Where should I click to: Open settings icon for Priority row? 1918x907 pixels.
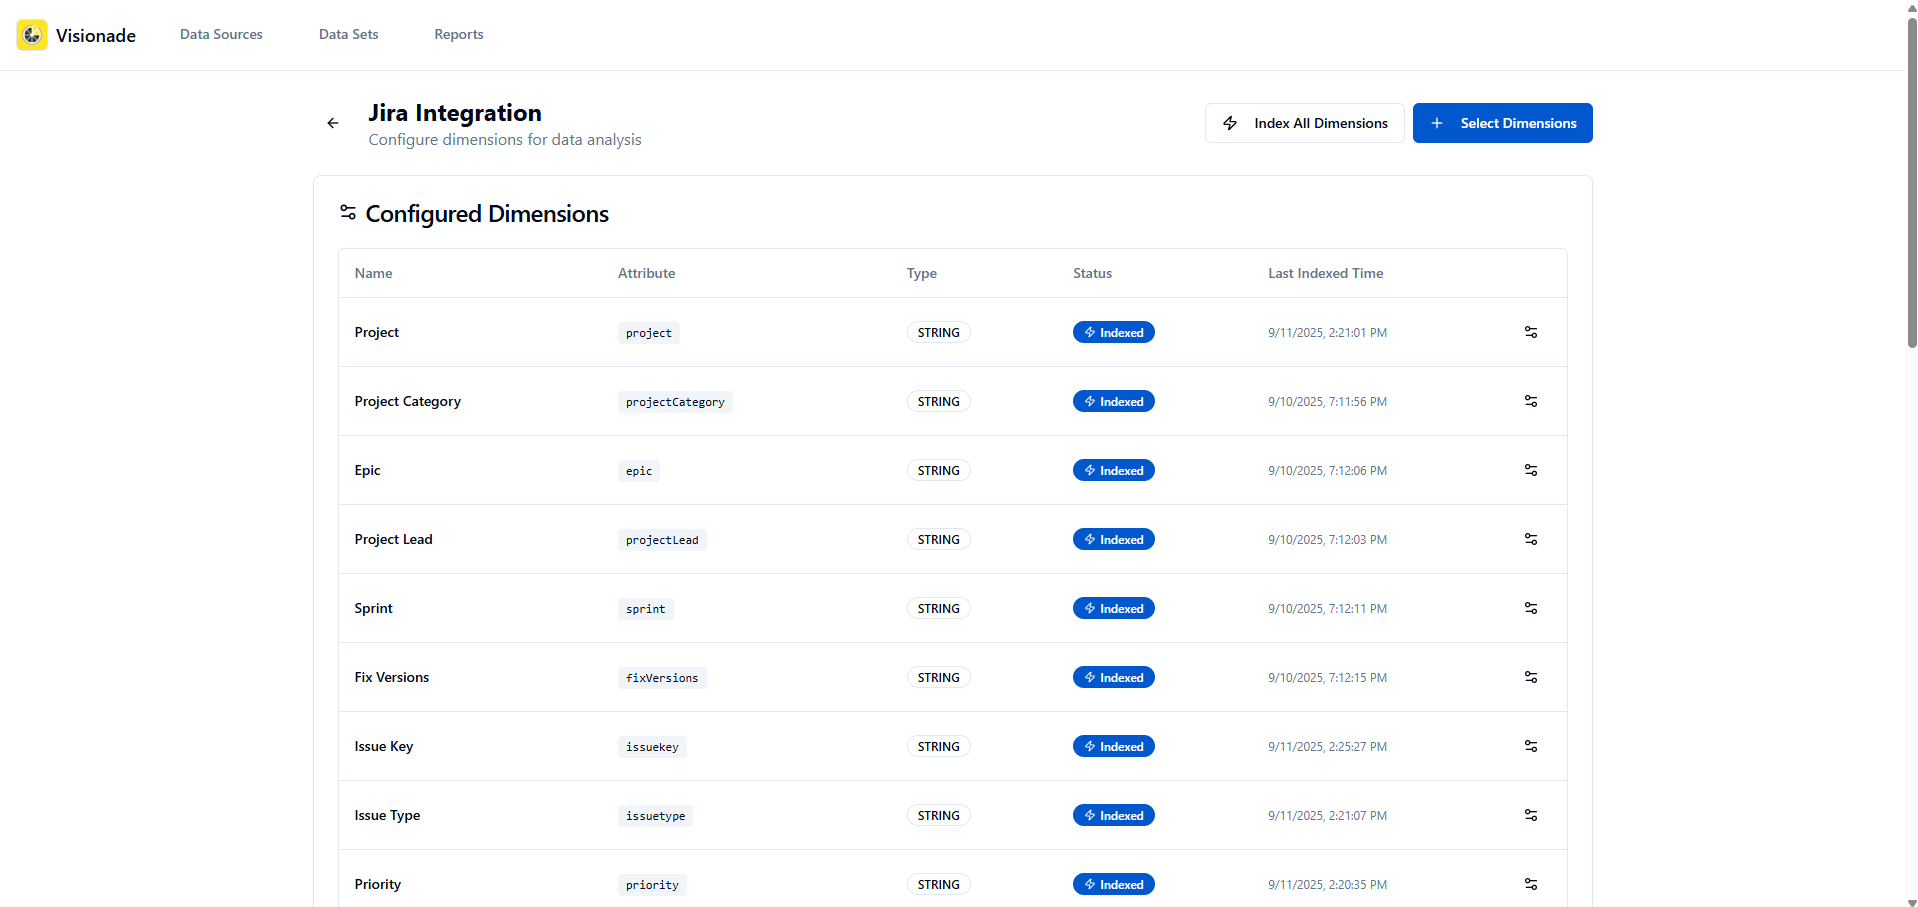tap(1531, 884)
